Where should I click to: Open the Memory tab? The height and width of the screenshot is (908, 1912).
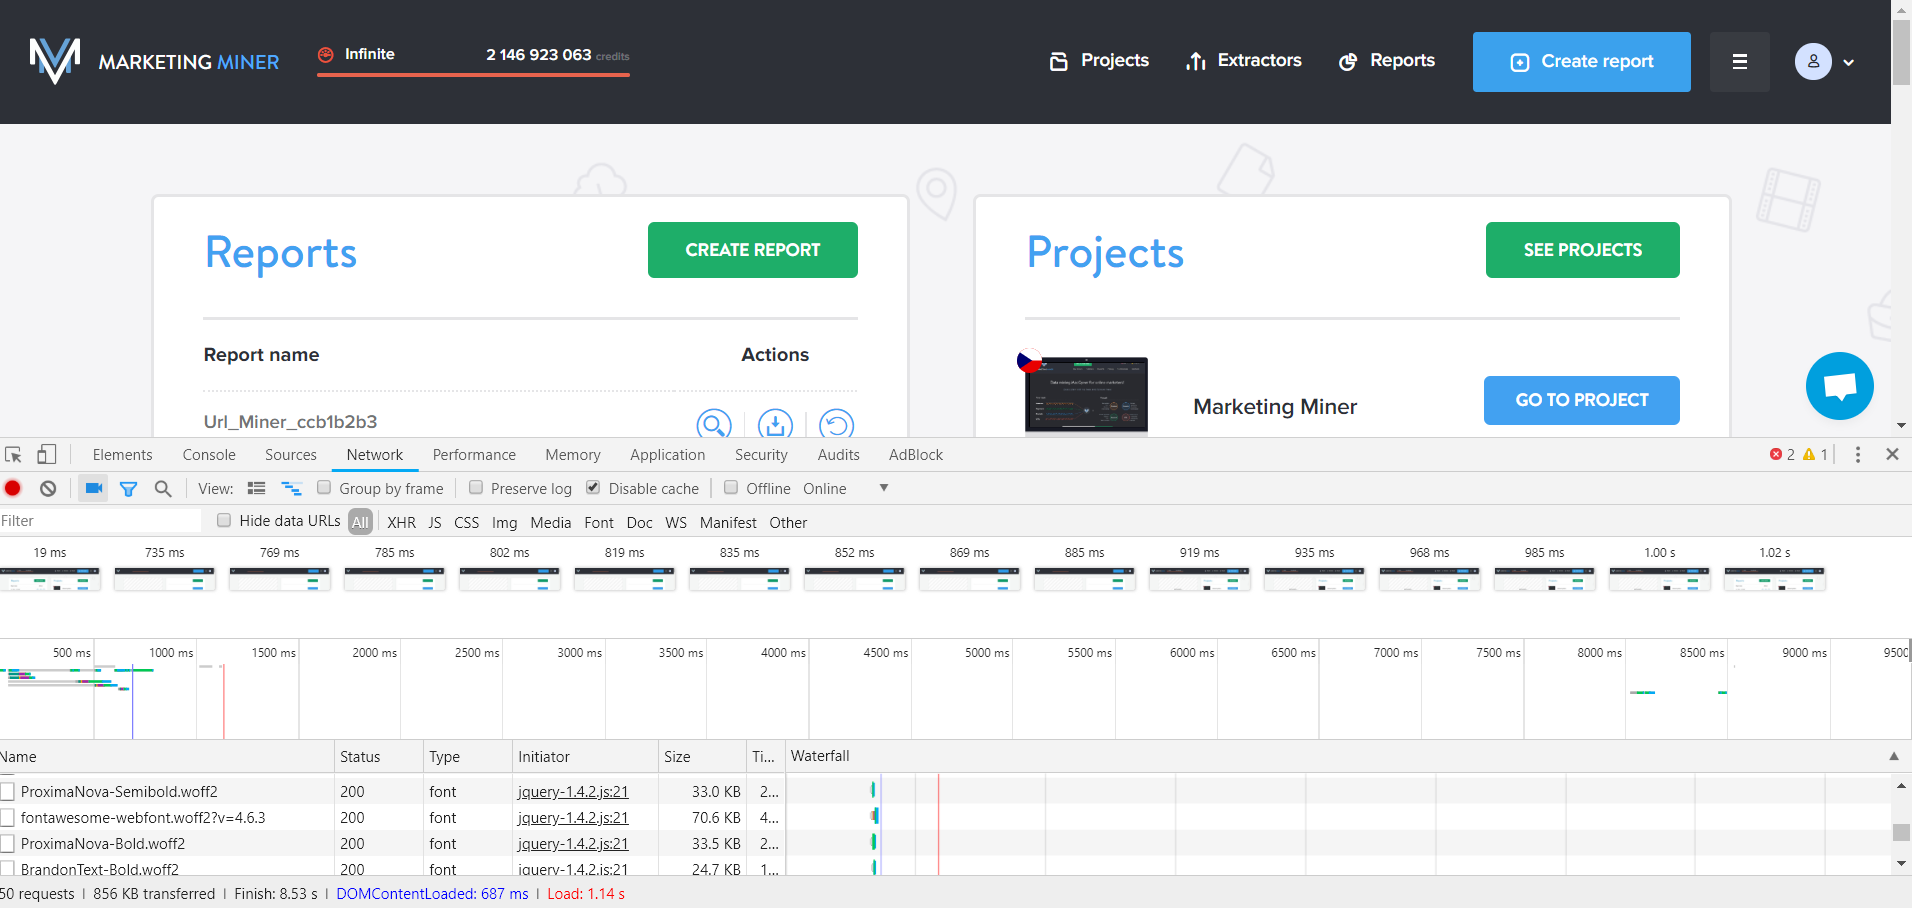(573, 455)
